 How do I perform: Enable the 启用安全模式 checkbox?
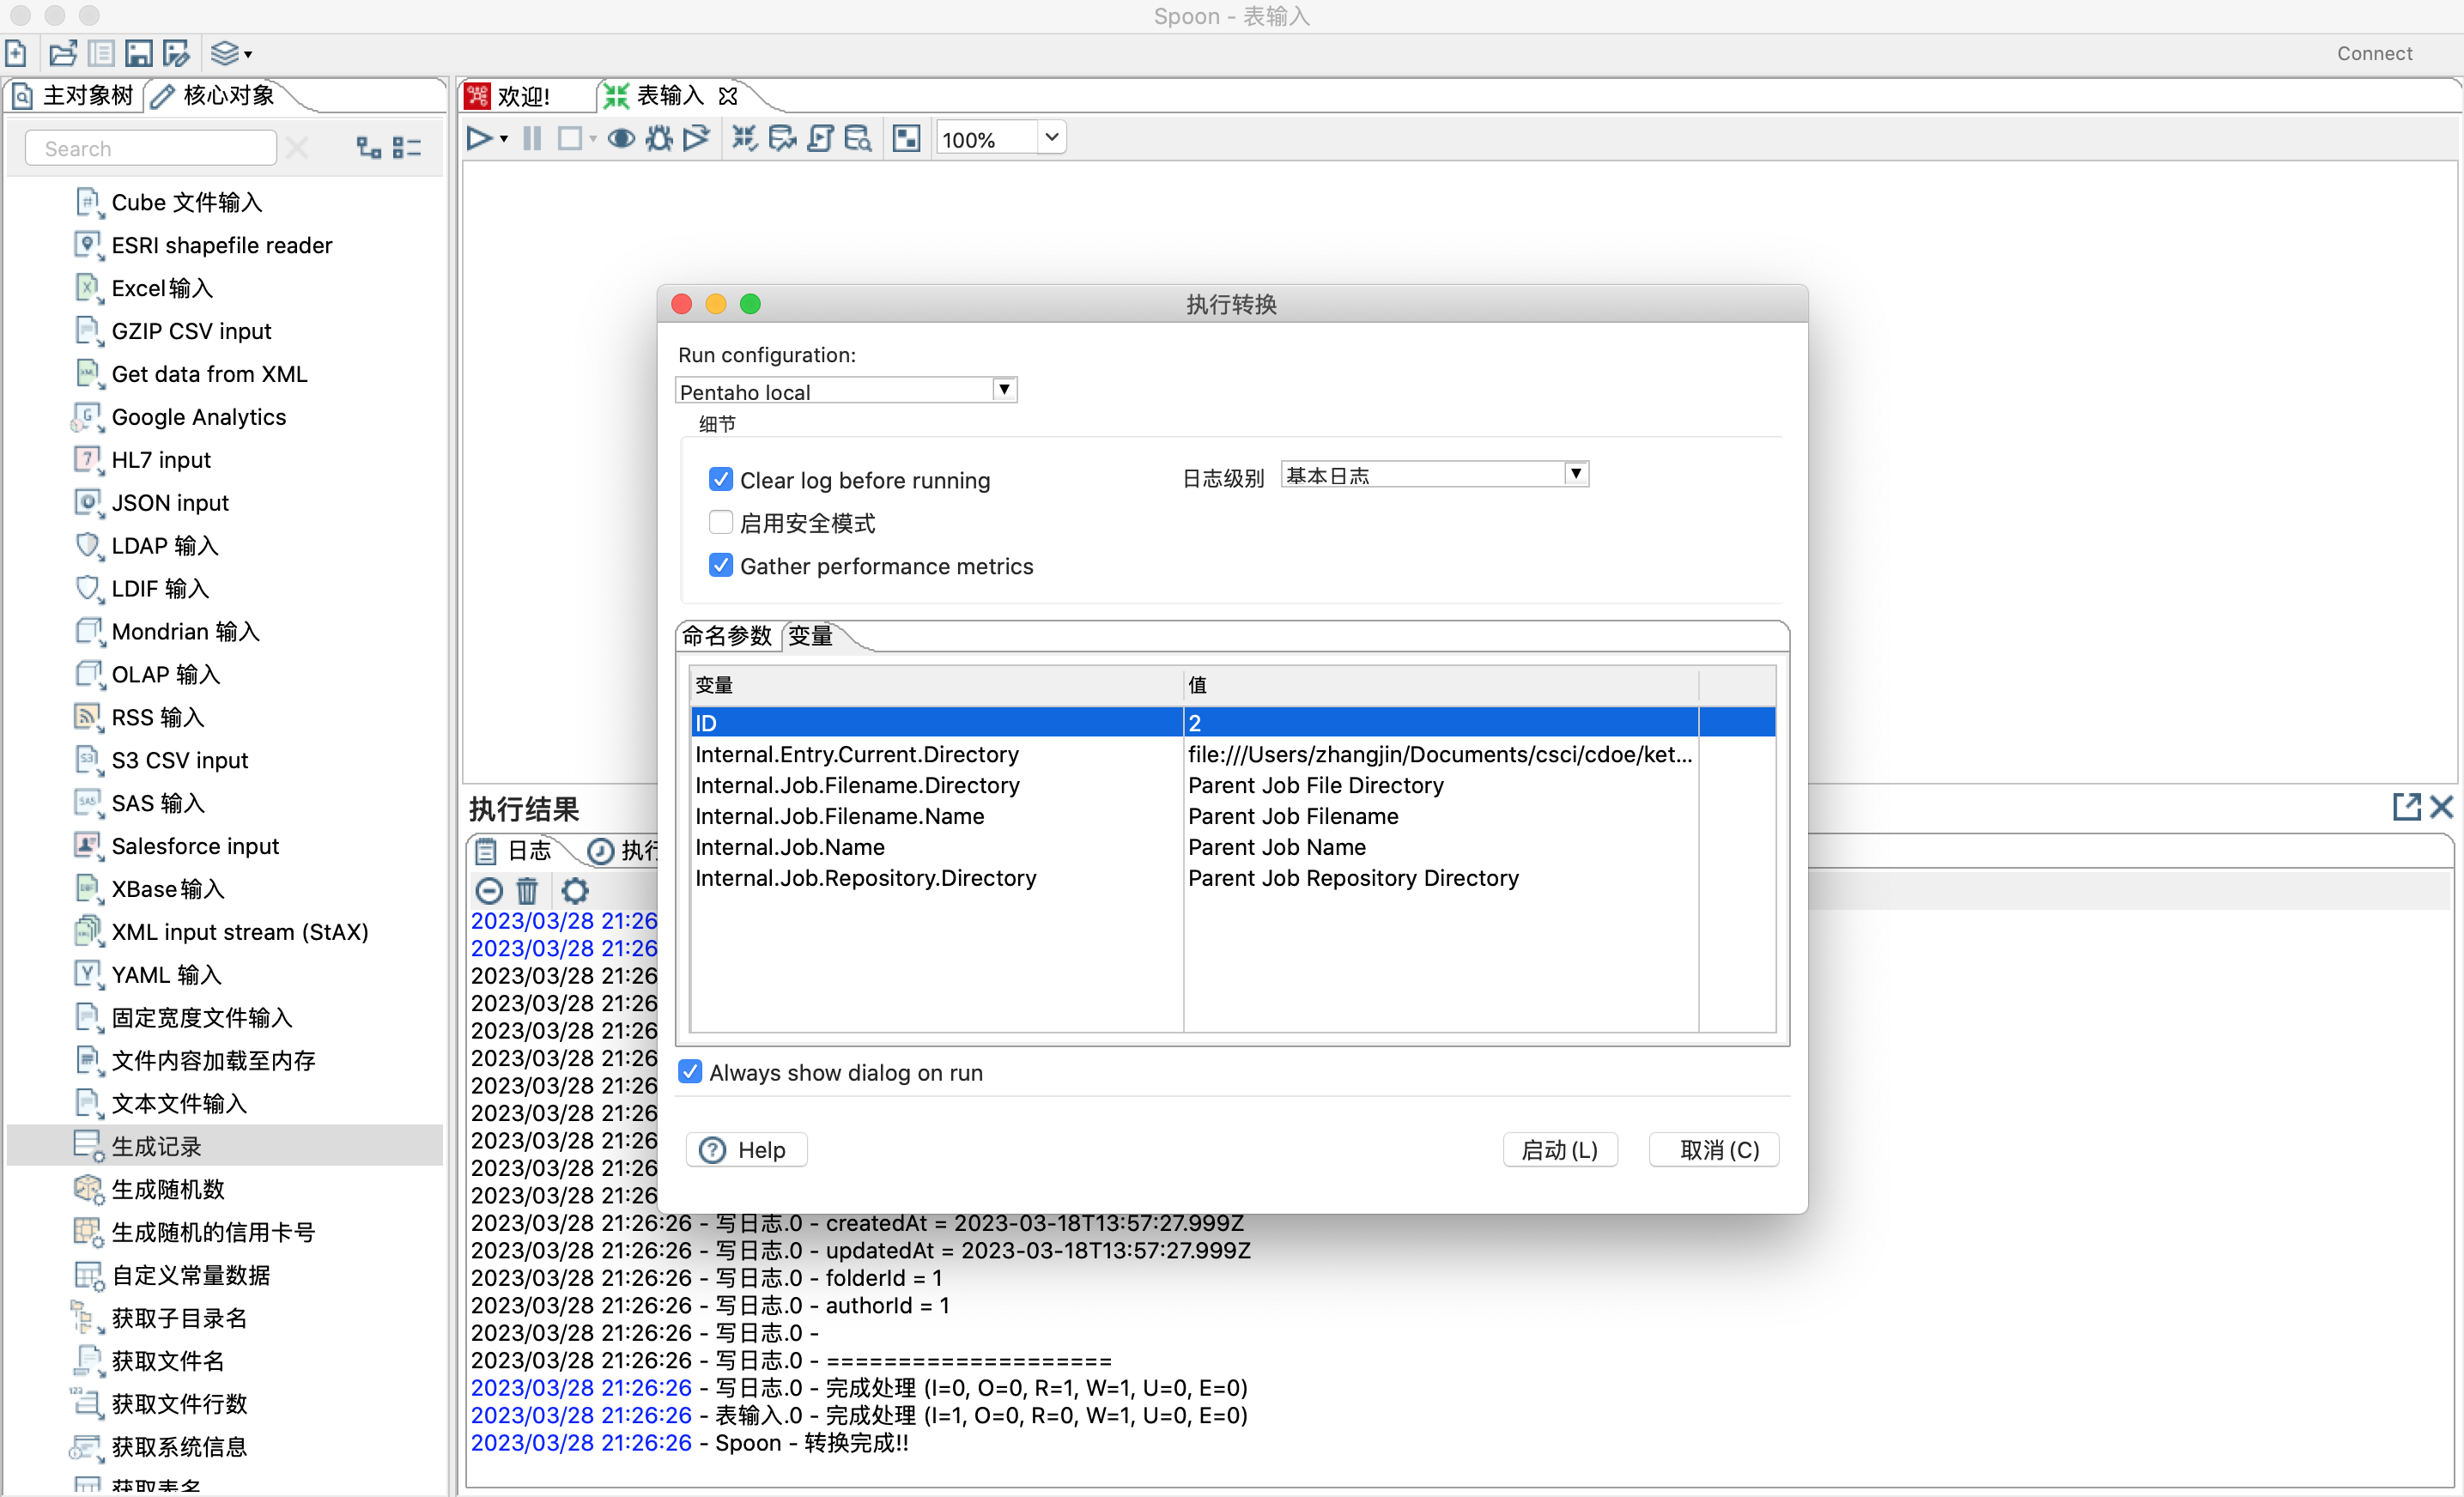[721, 523]
